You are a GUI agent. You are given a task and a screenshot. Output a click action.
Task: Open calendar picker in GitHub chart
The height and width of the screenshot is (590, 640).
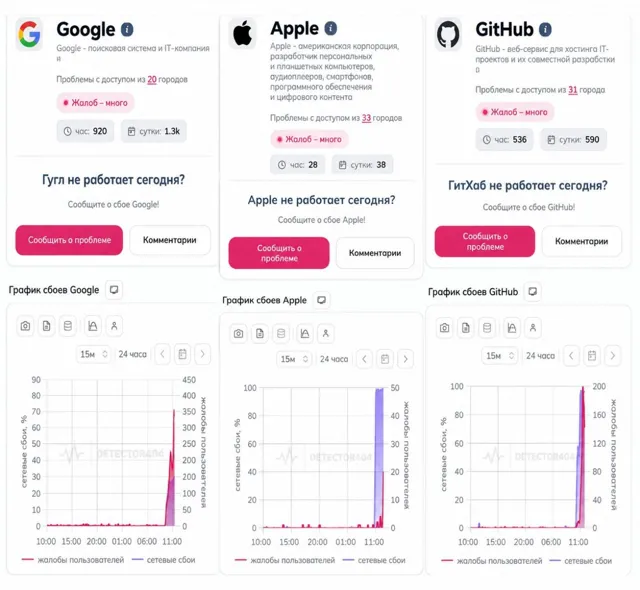592,356
